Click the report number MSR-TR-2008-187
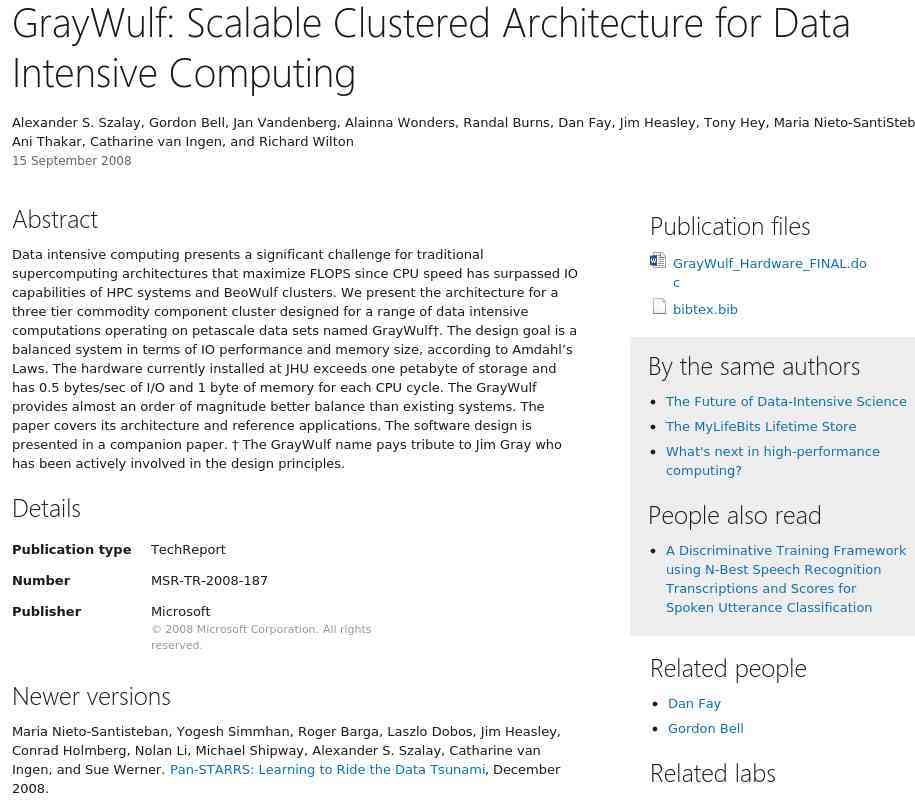This screenshot has width=915, height=800. pos(209,581)
